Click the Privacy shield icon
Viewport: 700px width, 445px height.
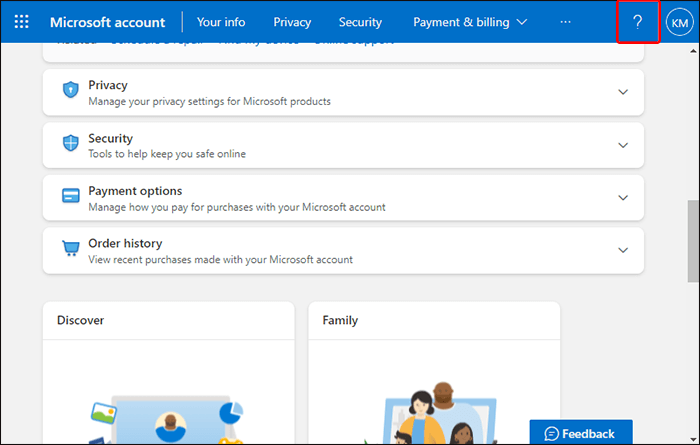[x=71, y=89]
